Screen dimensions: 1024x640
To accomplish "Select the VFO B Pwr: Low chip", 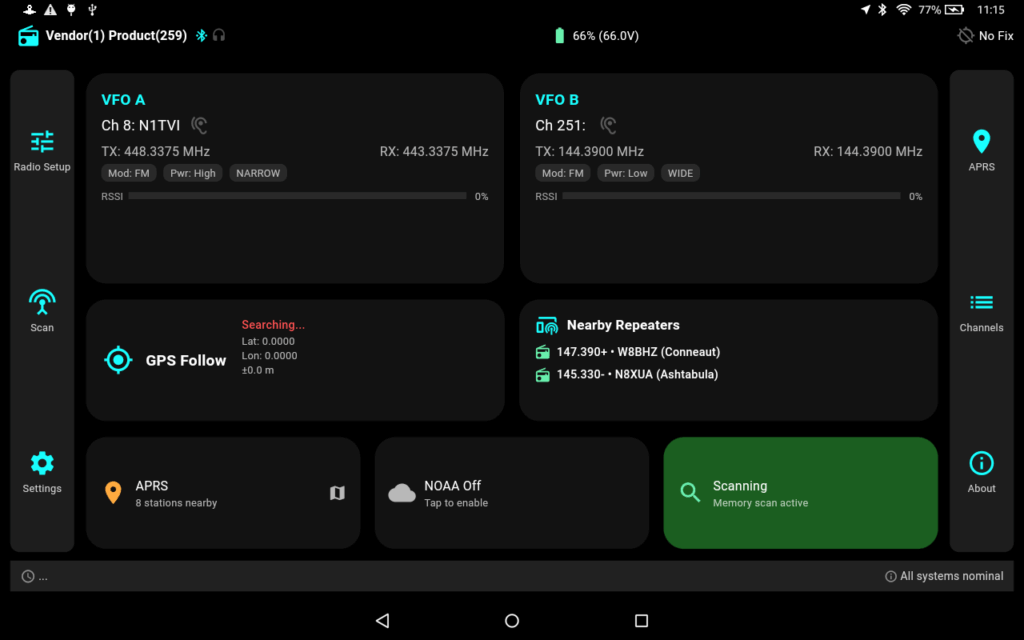I will coord(626,173).
